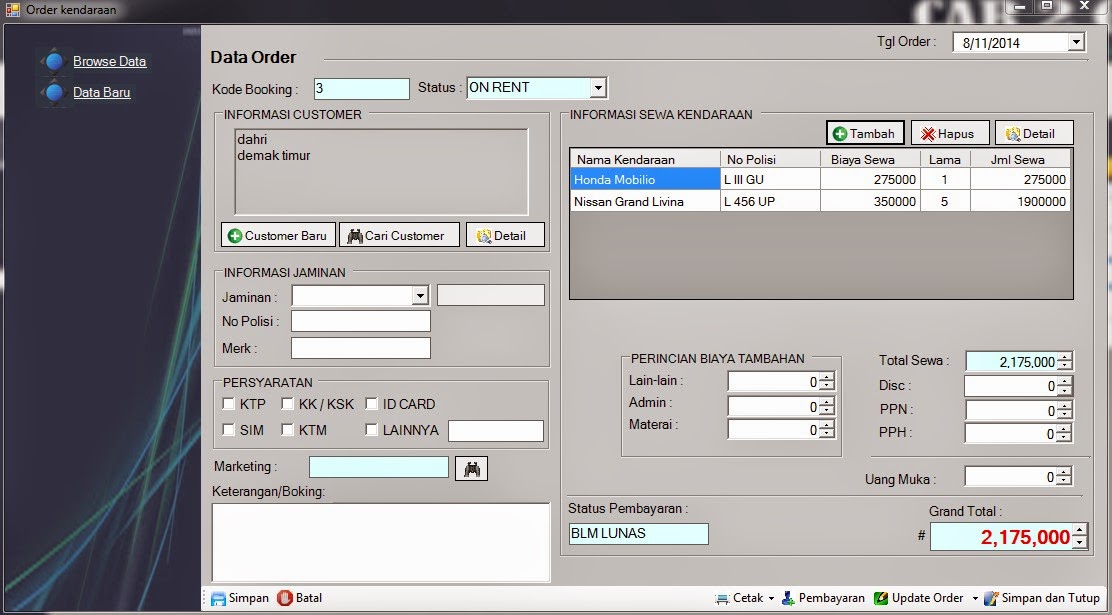Increase Uang Muka with the up stepper arrow
This screenshot has height=615, width=1112.
pyautogui.click(x=1062, y=471)
